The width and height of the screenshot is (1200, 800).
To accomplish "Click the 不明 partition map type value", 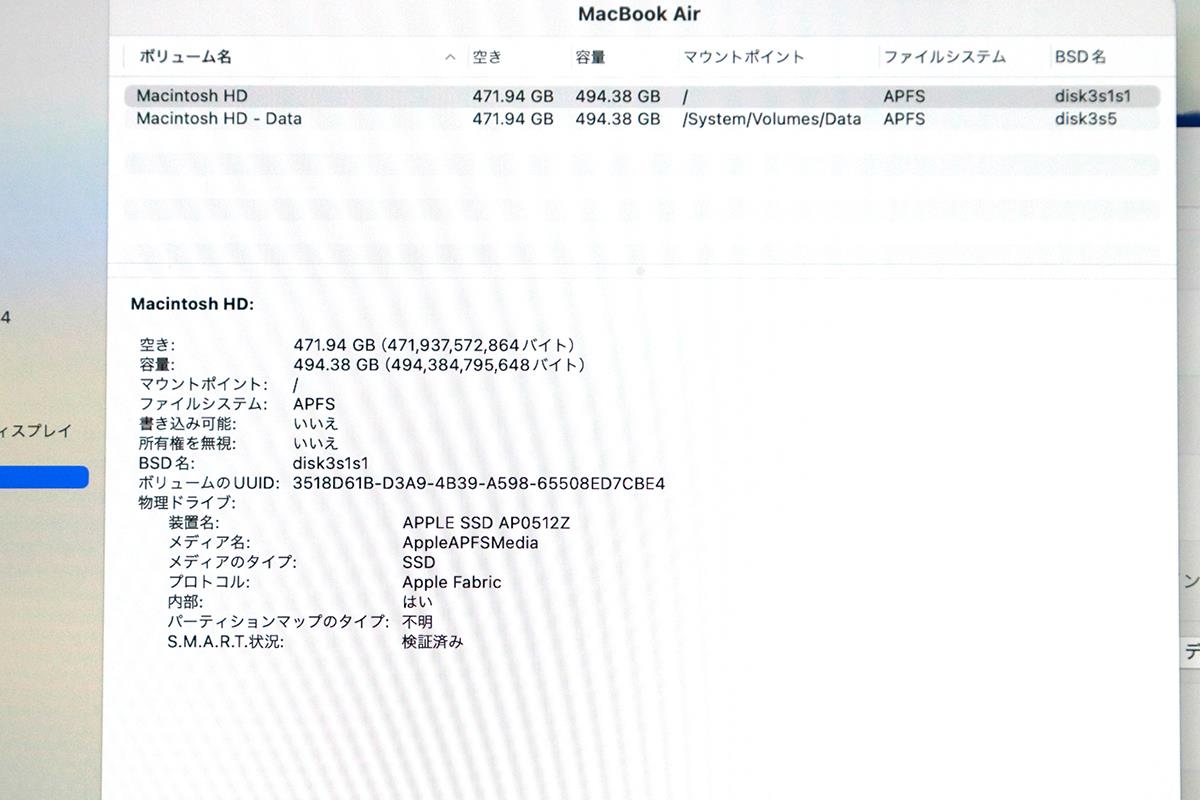I will pos(417,622).
